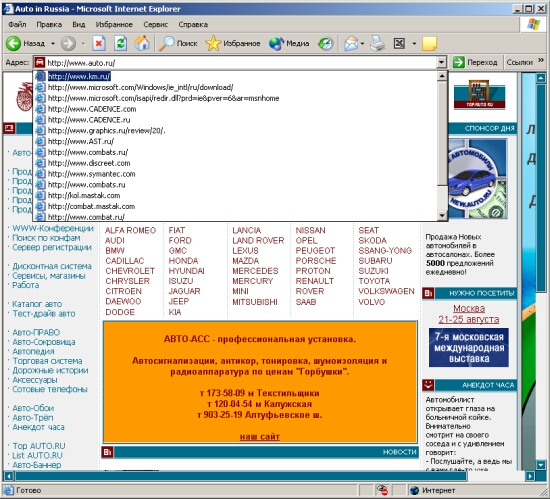Select http://www.CADENCE.com from address list
550x499 pixels.
pos(236,109)
